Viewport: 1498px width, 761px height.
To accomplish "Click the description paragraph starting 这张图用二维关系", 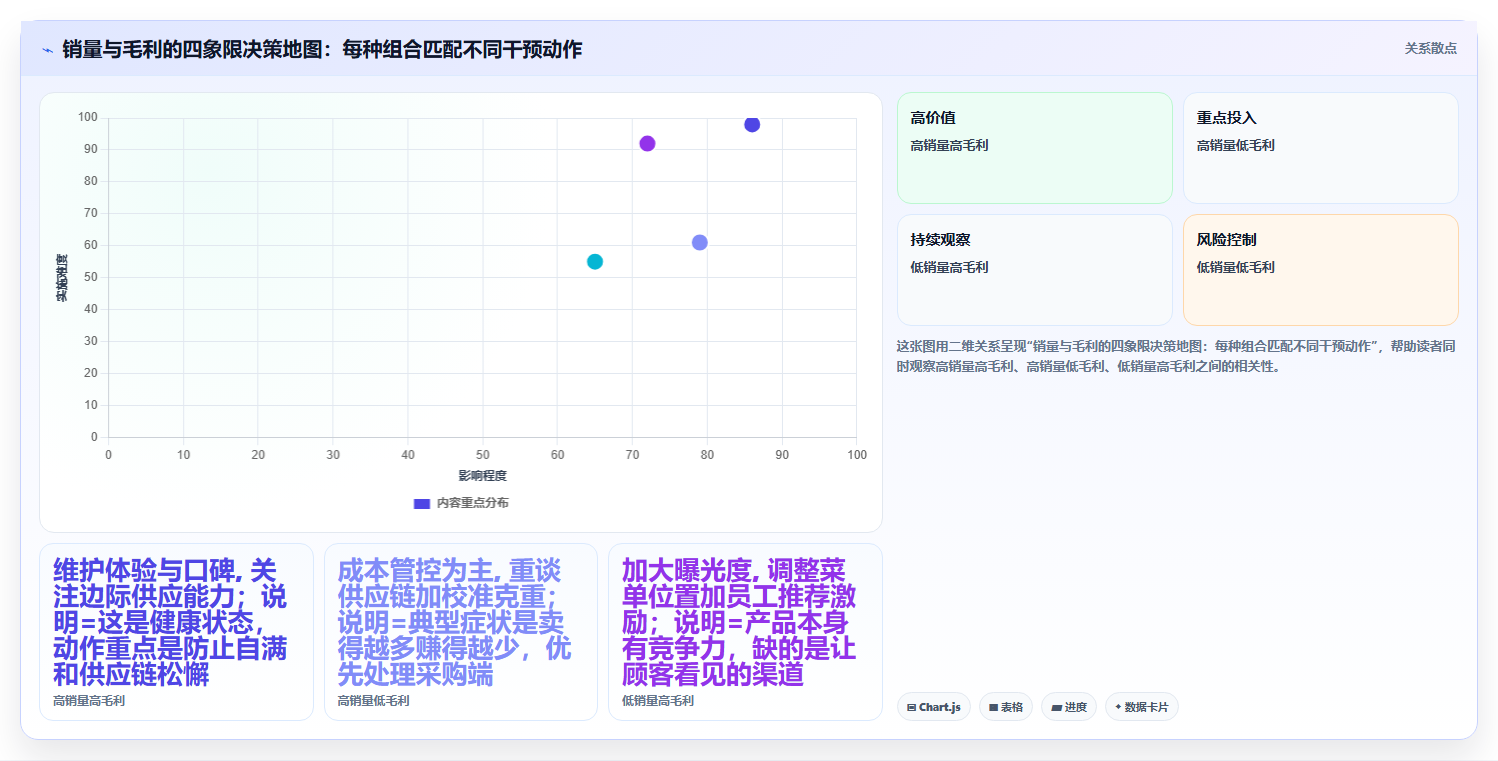I will coord(1176,356).
